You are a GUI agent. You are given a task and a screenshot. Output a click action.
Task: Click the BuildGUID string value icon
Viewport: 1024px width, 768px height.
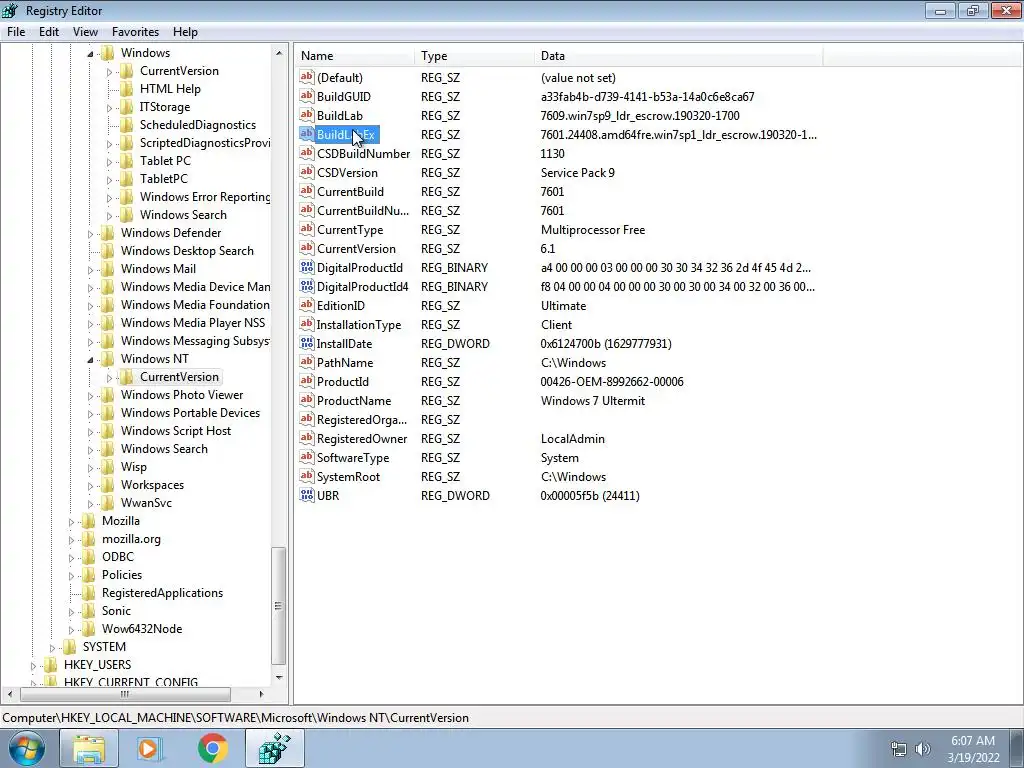click(x=306, y=96)
